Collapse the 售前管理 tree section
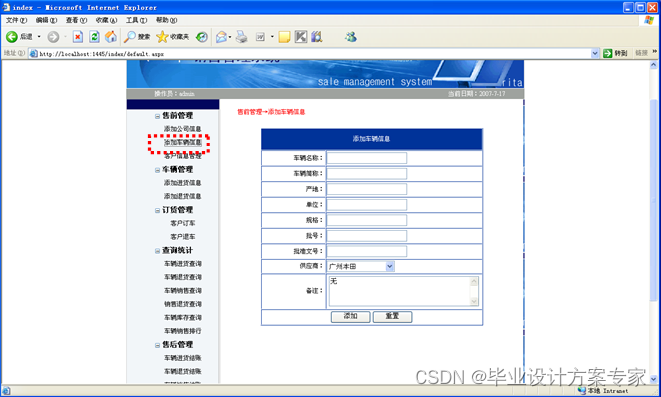The height and width of the screenshot is (397, 661). [157, 116]
